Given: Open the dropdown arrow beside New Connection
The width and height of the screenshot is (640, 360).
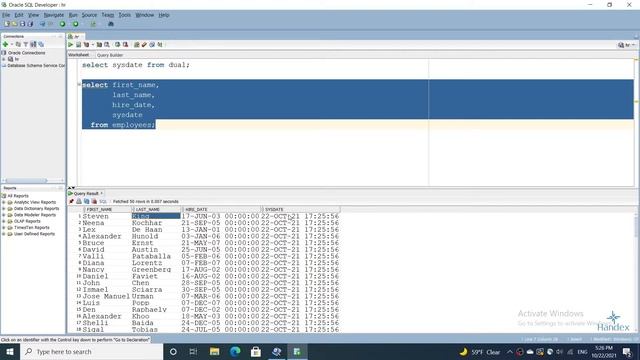Looking at the screenshot, I should pyautogui.click(x=12, y=44).
